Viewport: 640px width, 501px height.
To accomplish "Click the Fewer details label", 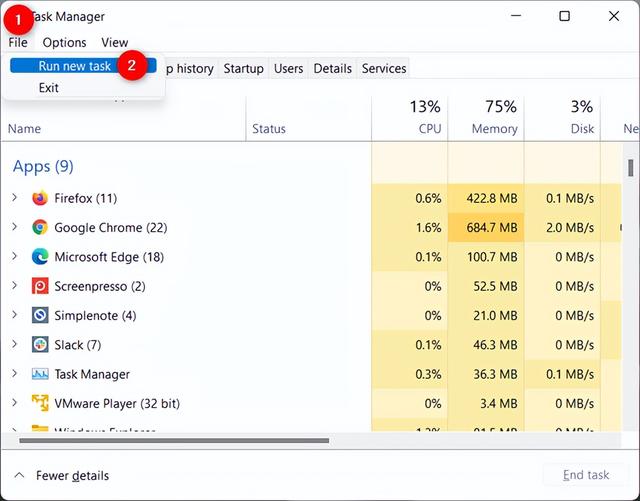I will [72, 476].
